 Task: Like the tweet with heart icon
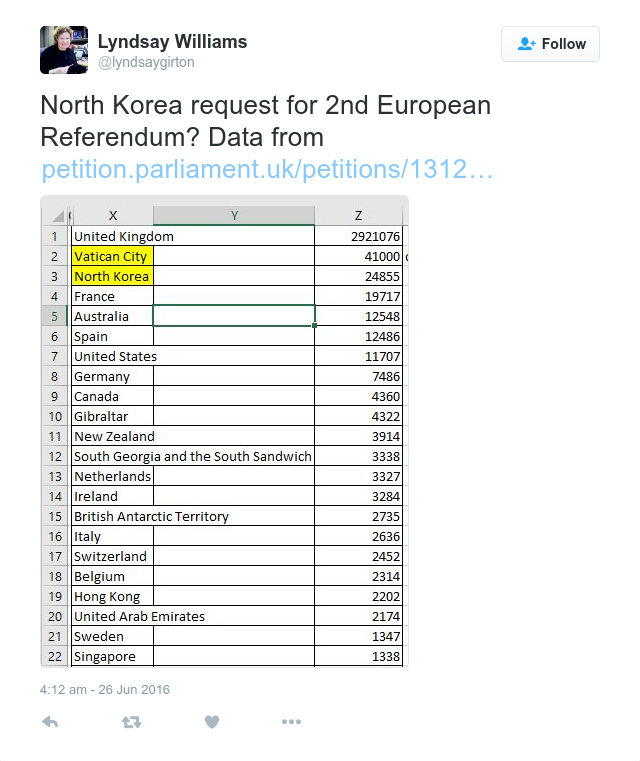click(212, 722)
